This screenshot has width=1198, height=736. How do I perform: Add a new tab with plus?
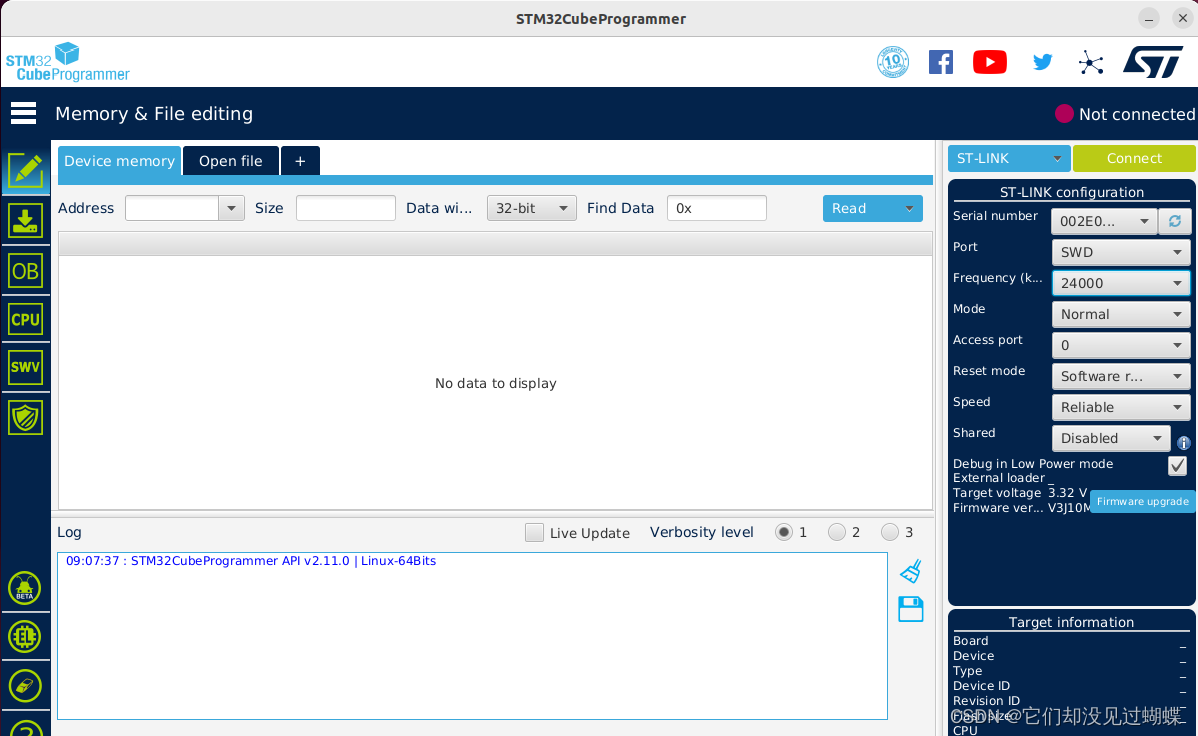(x=300, y=161)
